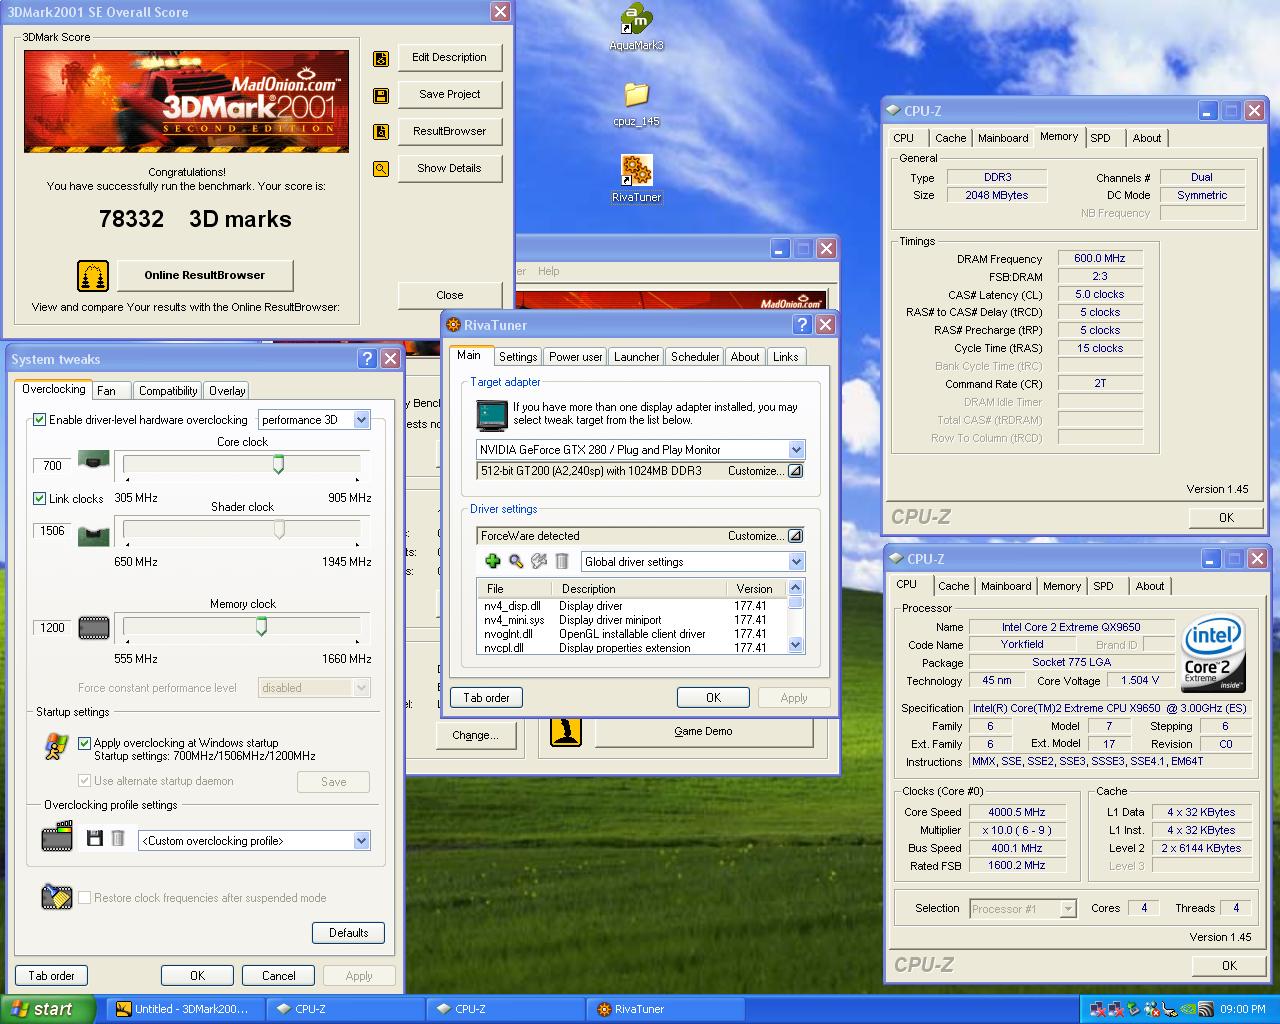Click the overclocking profile settings icon
Viewport: 1280px width, 1024px height.
pos(57,837)
